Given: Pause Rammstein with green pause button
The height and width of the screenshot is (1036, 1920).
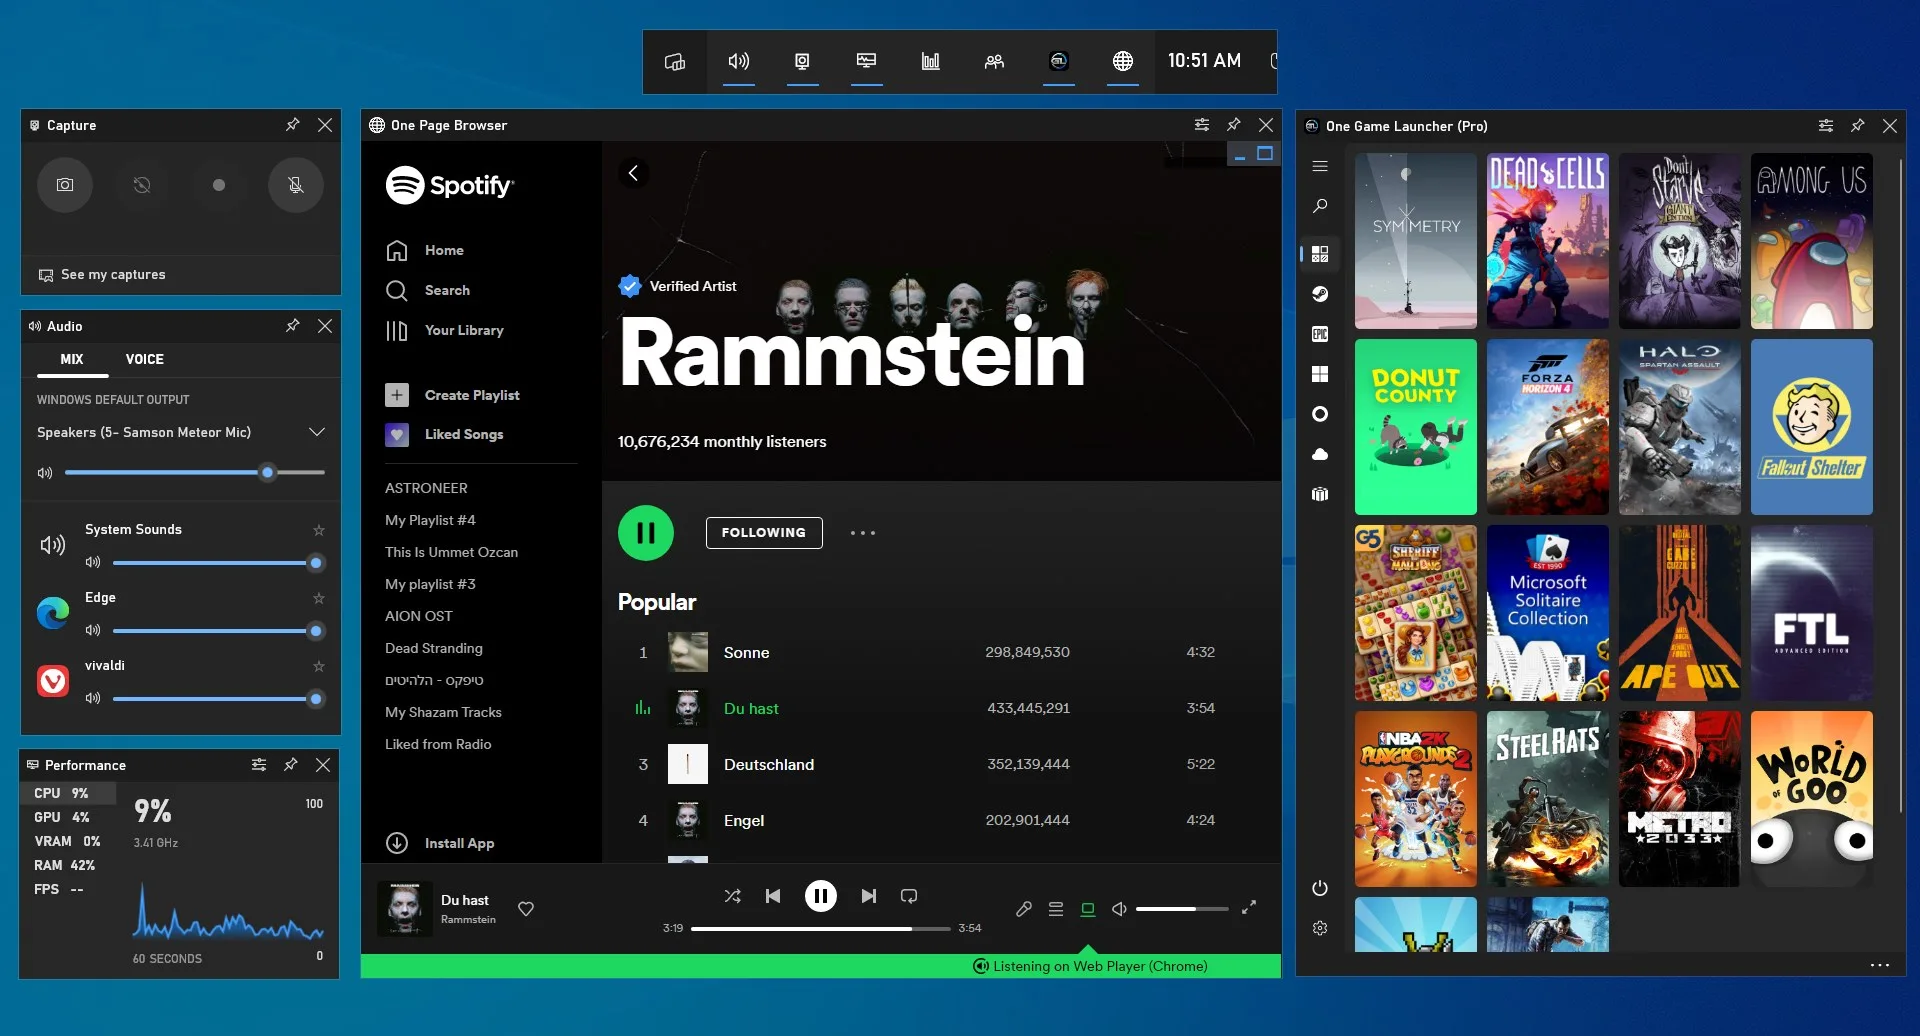Looking at the screenshot, I should tap(646, 533).
